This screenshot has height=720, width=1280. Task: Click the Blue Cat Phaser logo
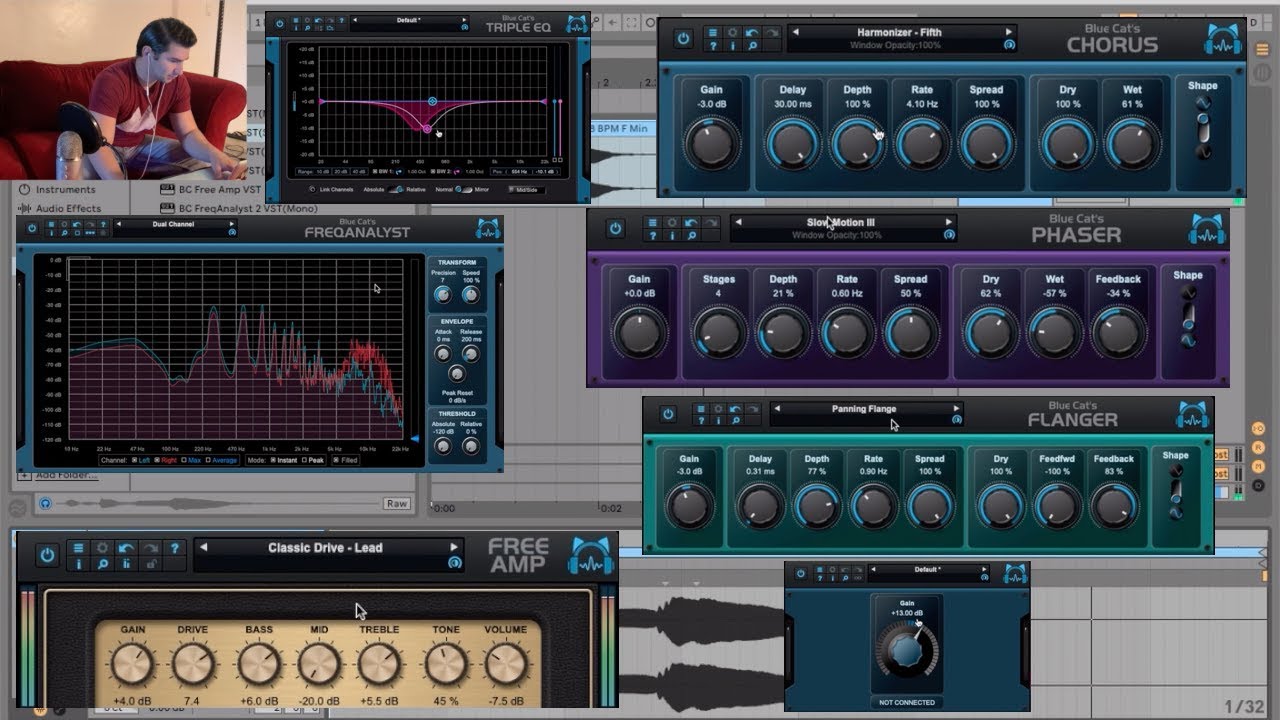1206,229
